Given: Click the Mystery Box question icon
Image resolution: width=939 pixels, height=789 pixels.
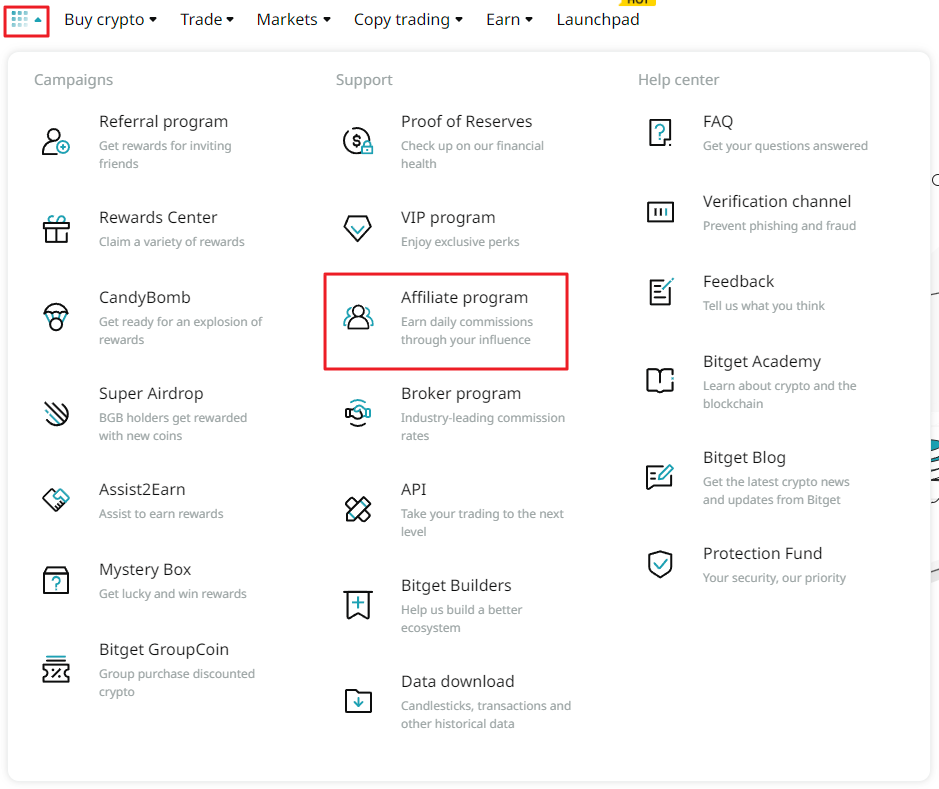Looking at the screenshot, I should (56, 580).
